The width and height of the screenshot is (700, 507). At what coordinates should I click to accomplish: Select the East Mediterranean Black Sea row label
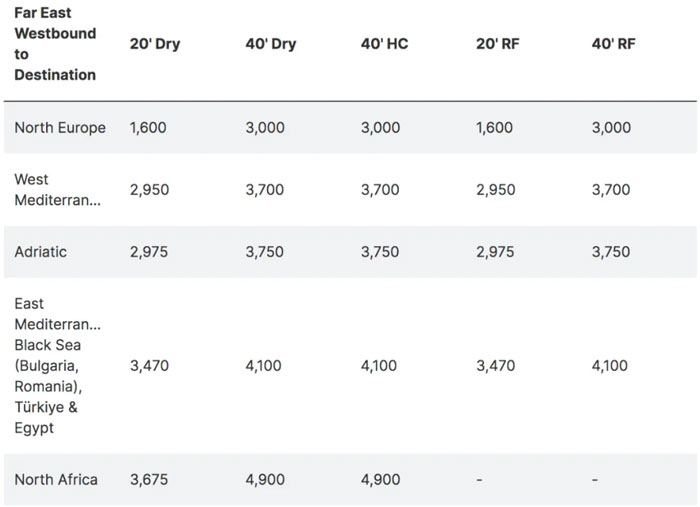[x=58, y=366]
